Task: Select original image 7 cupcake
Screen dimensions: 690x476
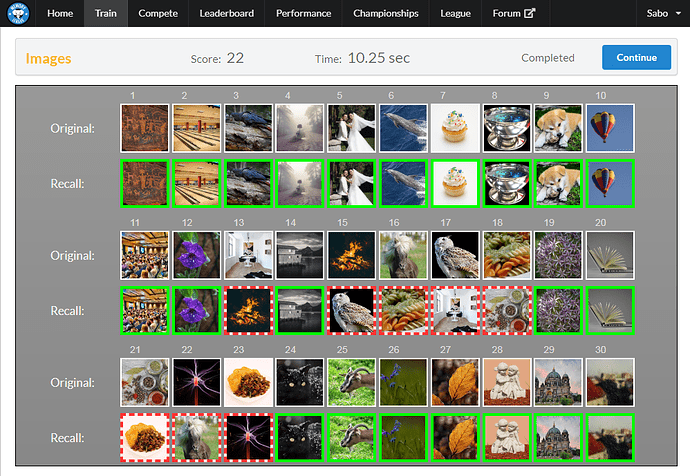Action: coord(455,128)
